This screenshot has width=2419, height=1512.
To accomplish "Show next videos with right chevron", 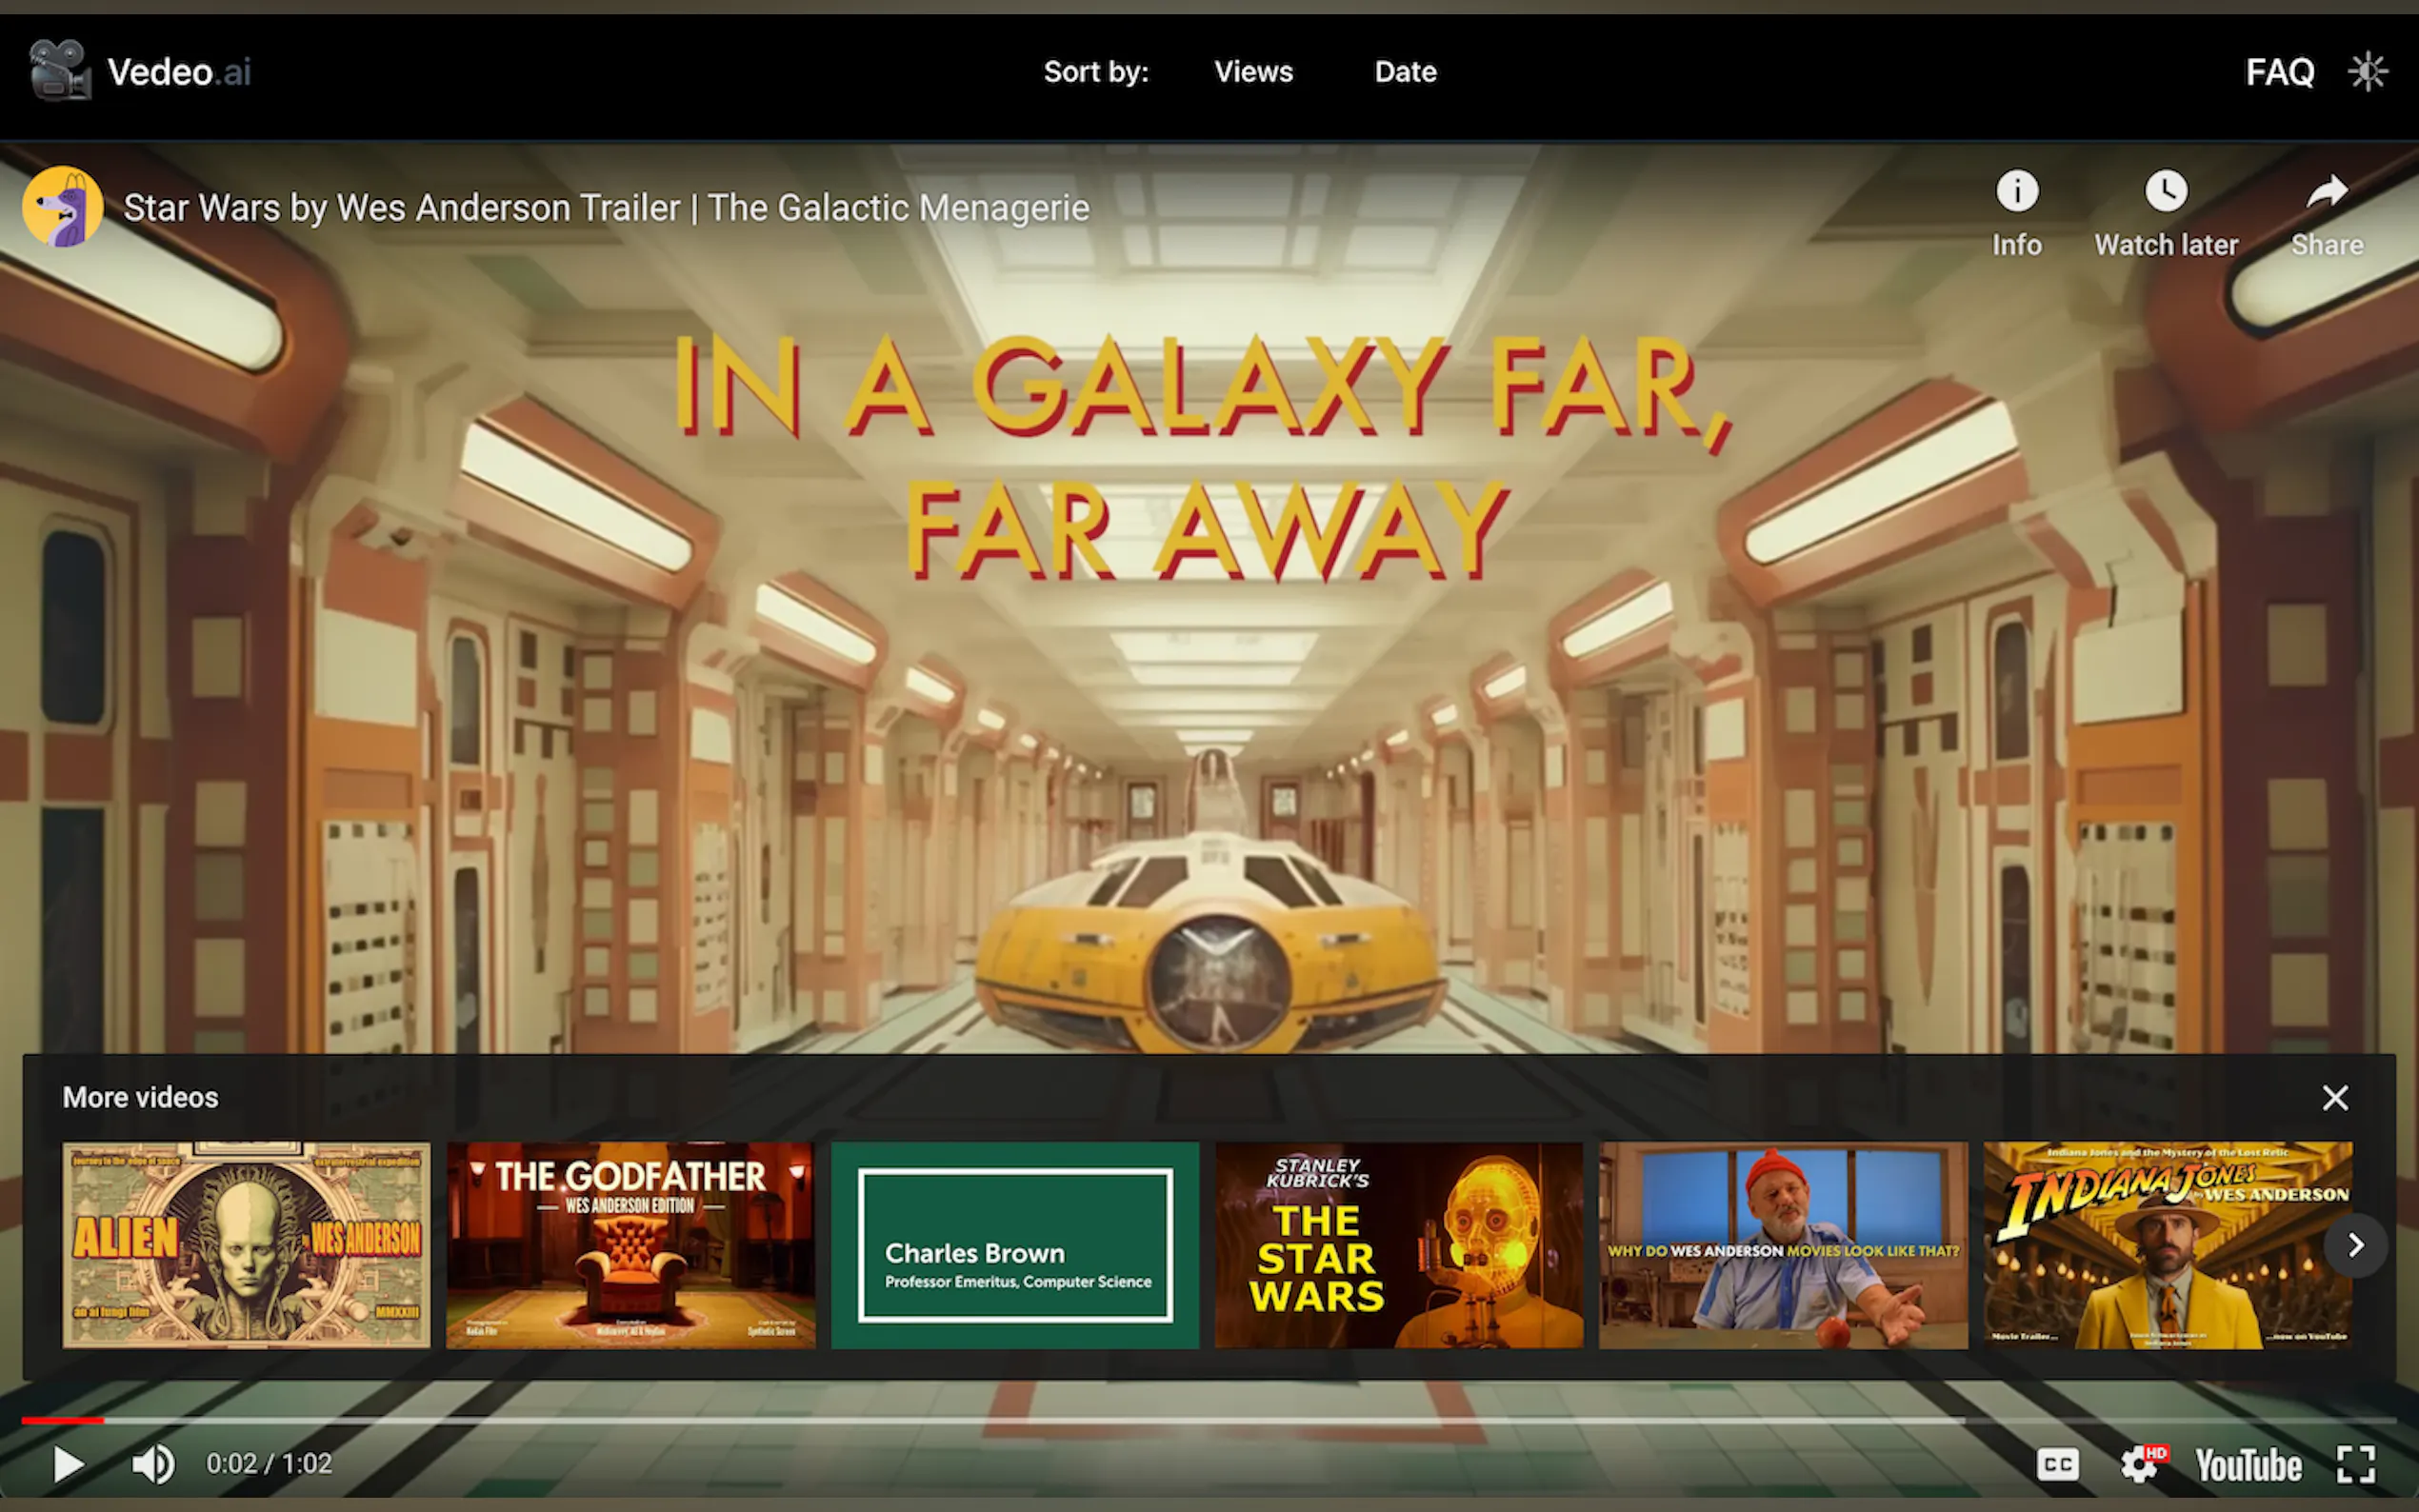I will coord(2355,1245).
